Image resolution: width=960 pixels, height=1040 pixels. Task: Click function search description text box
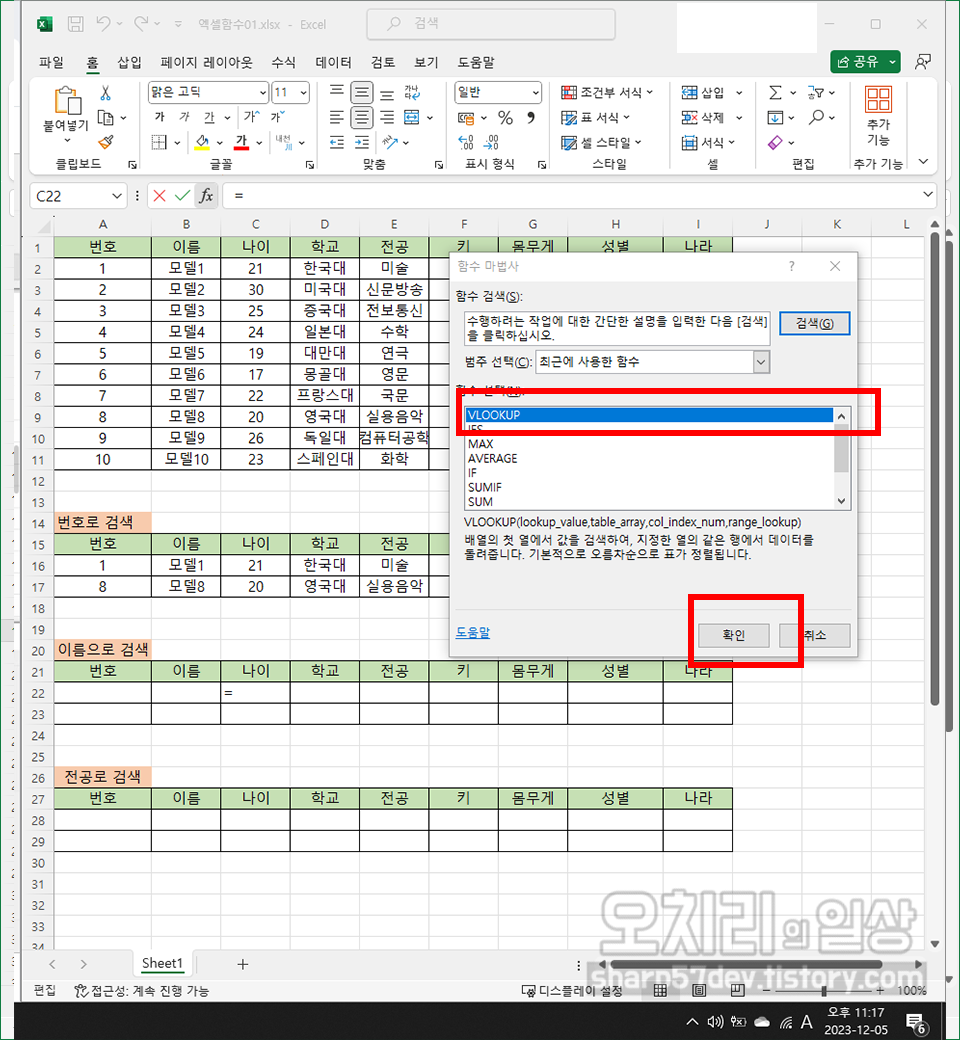[617, 328]
